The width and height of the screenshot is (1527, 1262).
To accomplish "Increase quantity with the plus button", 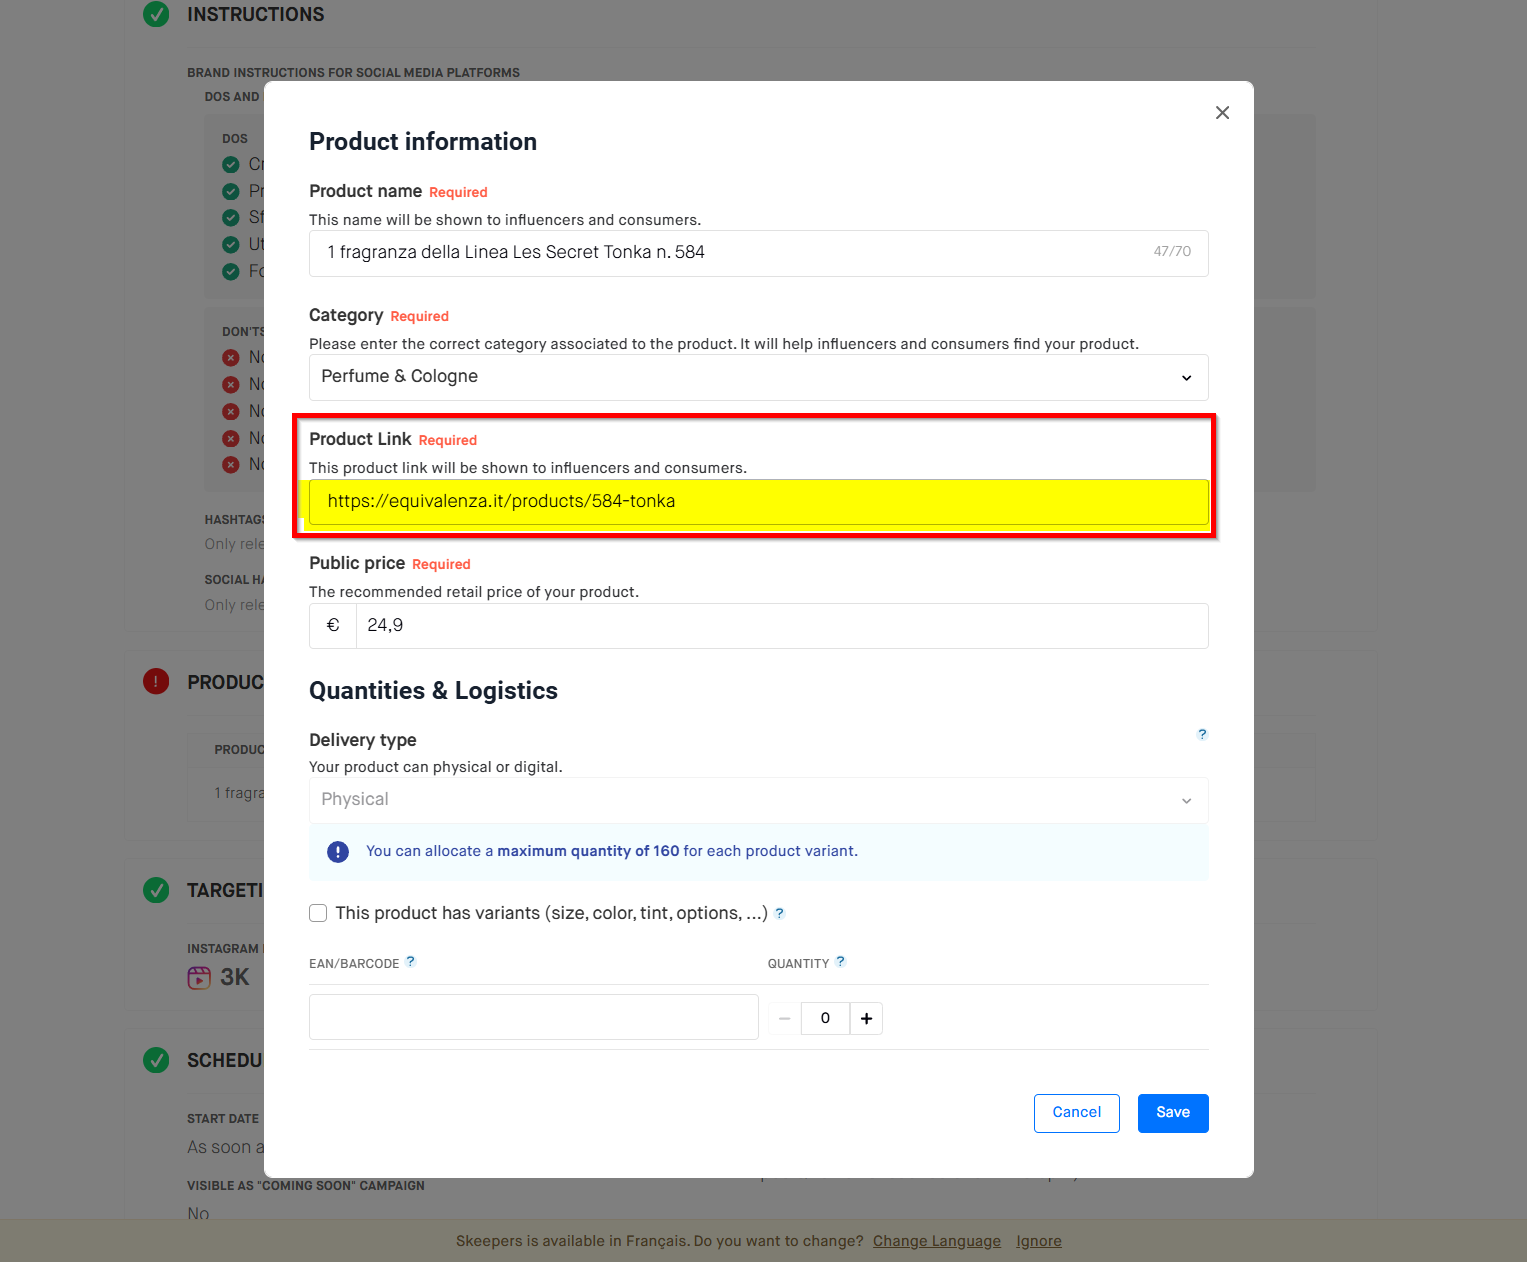I will point(866,1018).
